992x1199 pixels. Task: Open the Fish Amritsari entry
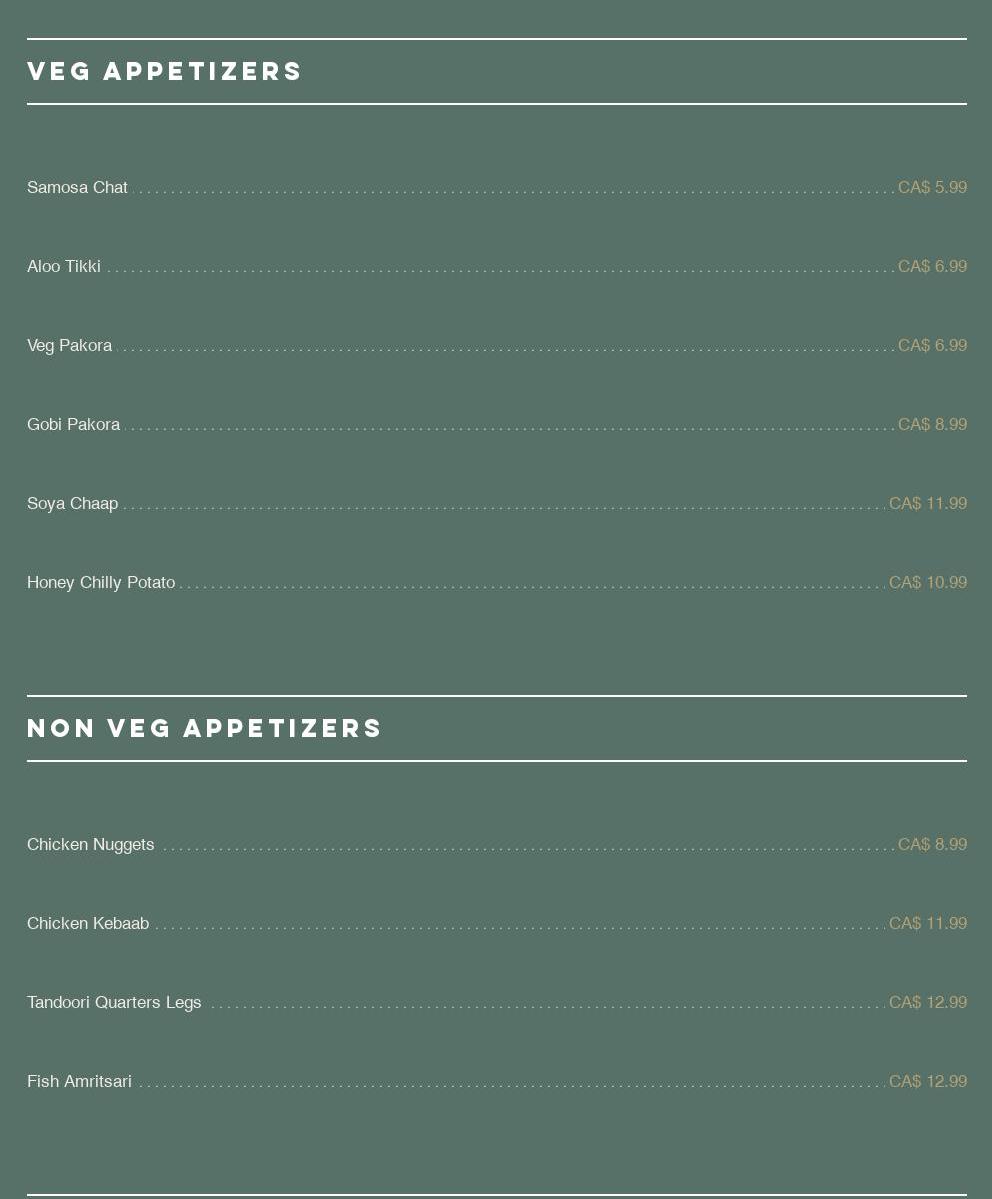[x=79, y=1082]
